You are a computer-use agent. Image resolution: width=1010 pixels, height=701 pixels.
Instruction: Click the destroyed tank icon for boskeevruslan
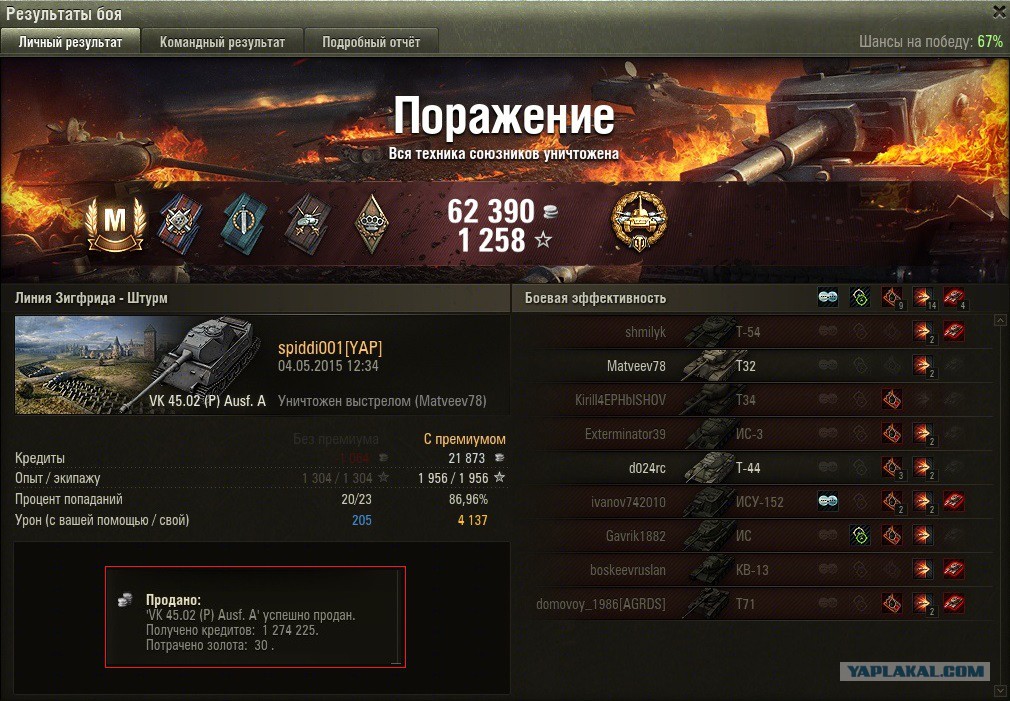[x=954, y=570]
